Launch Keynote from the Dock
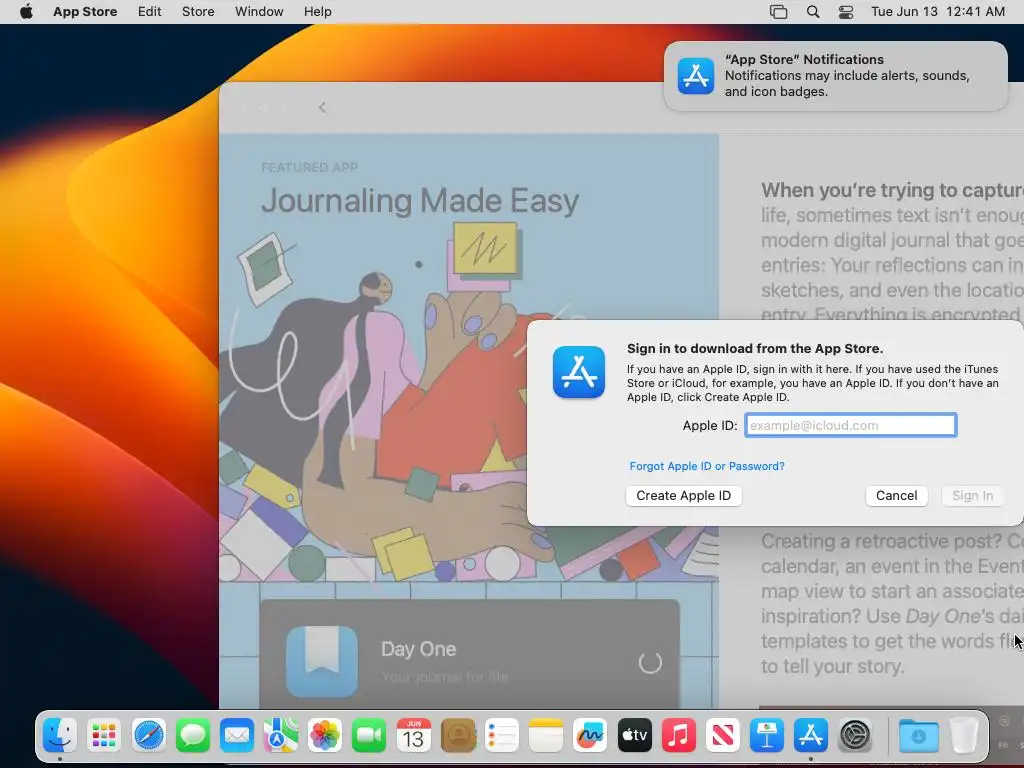The image size is (1024, 768). [767, 736]
